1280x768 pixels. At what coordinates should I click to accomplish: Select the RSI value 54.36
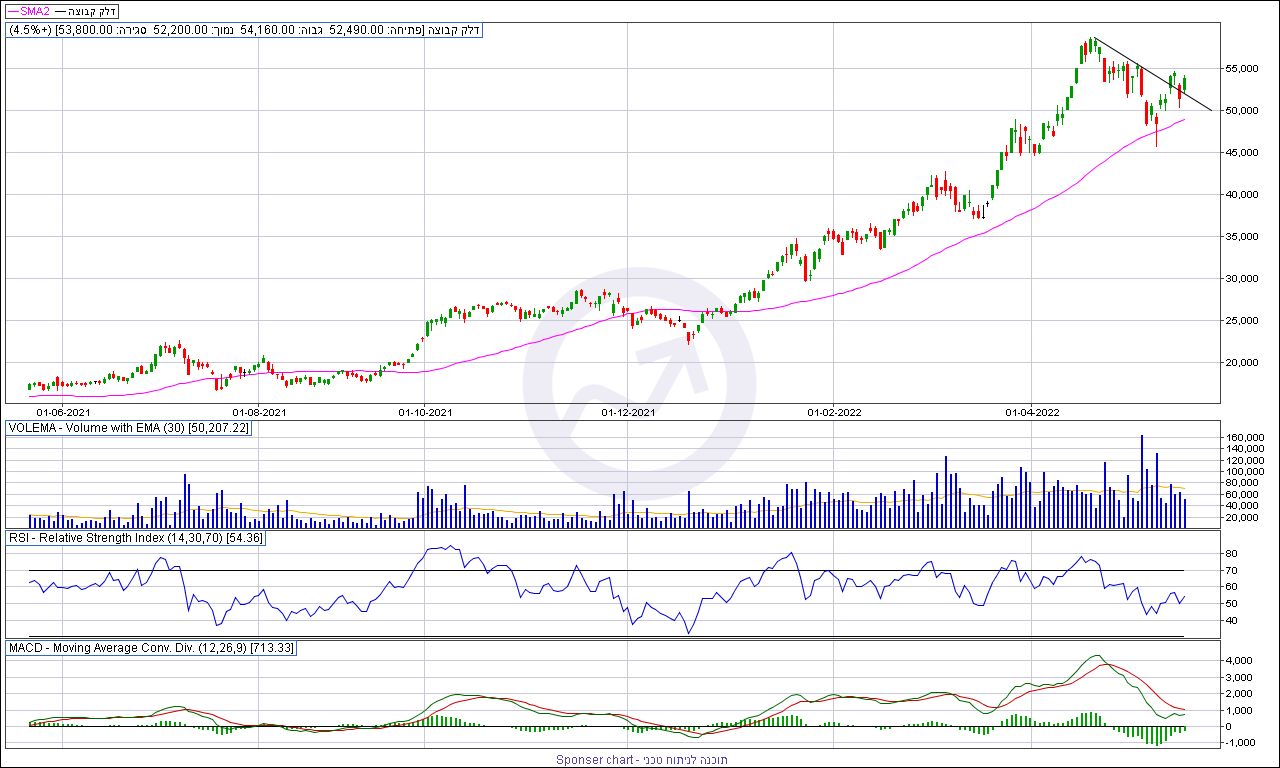245,538
